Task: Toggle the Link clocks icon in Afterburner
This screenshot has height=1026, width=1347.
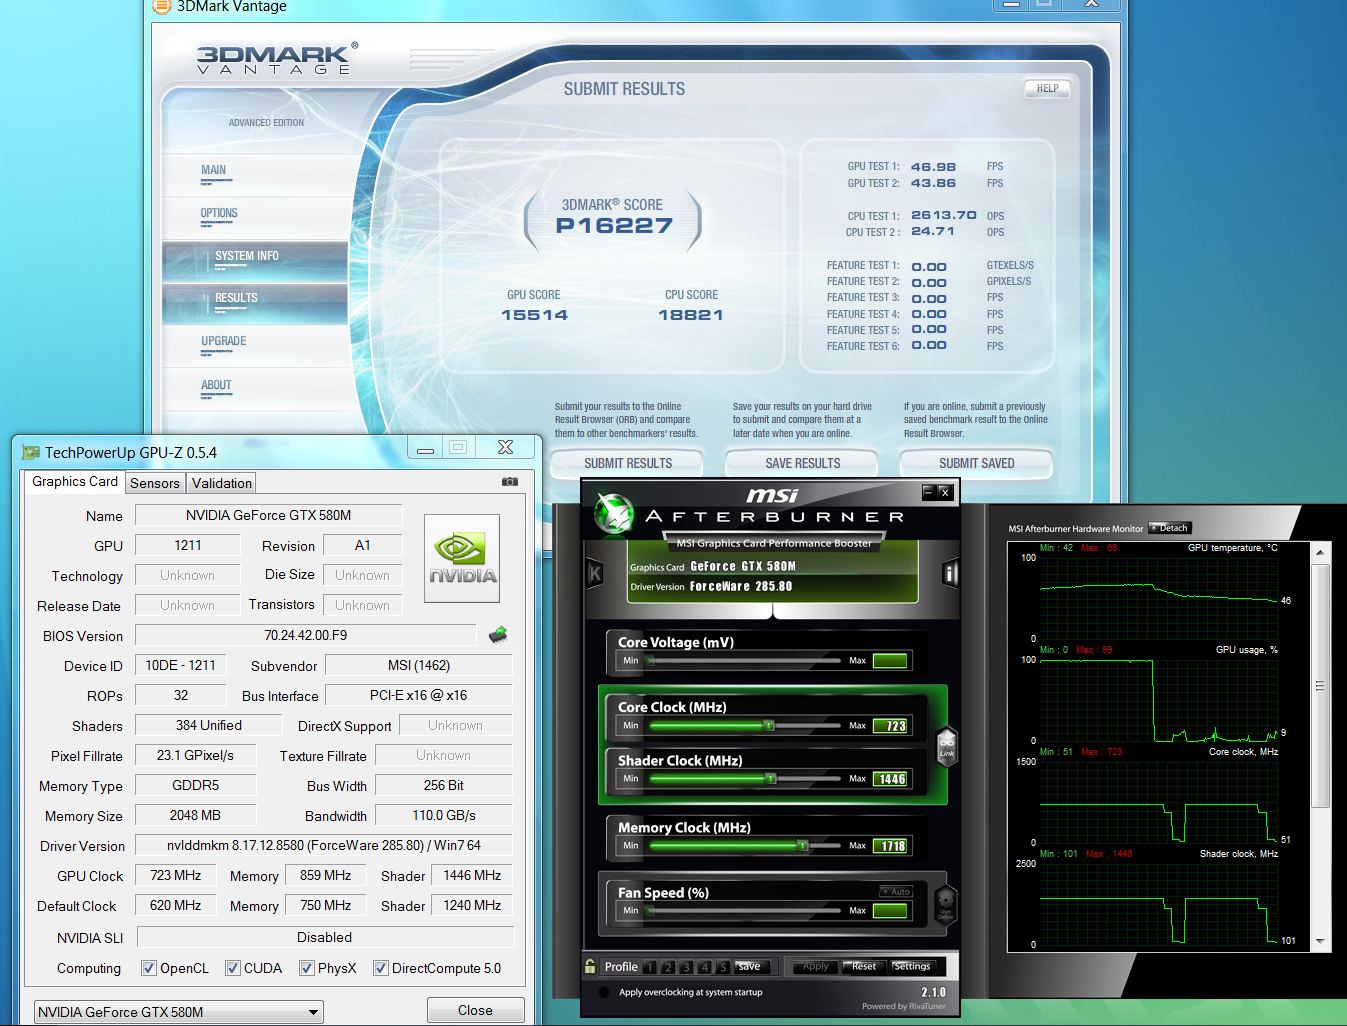Action: [946, 745]
